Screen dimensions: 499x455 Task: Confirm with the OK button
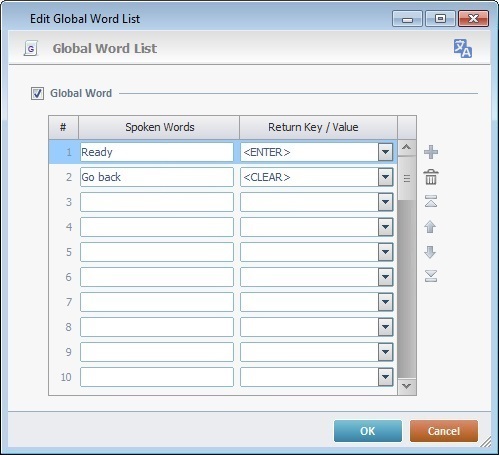click(x=368, y=431)
